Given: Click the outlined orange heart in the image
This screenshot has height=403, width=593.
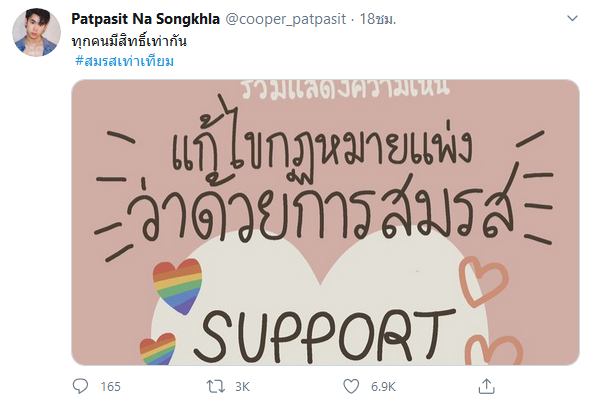Looking at the screenshot, I should [483, 281].
